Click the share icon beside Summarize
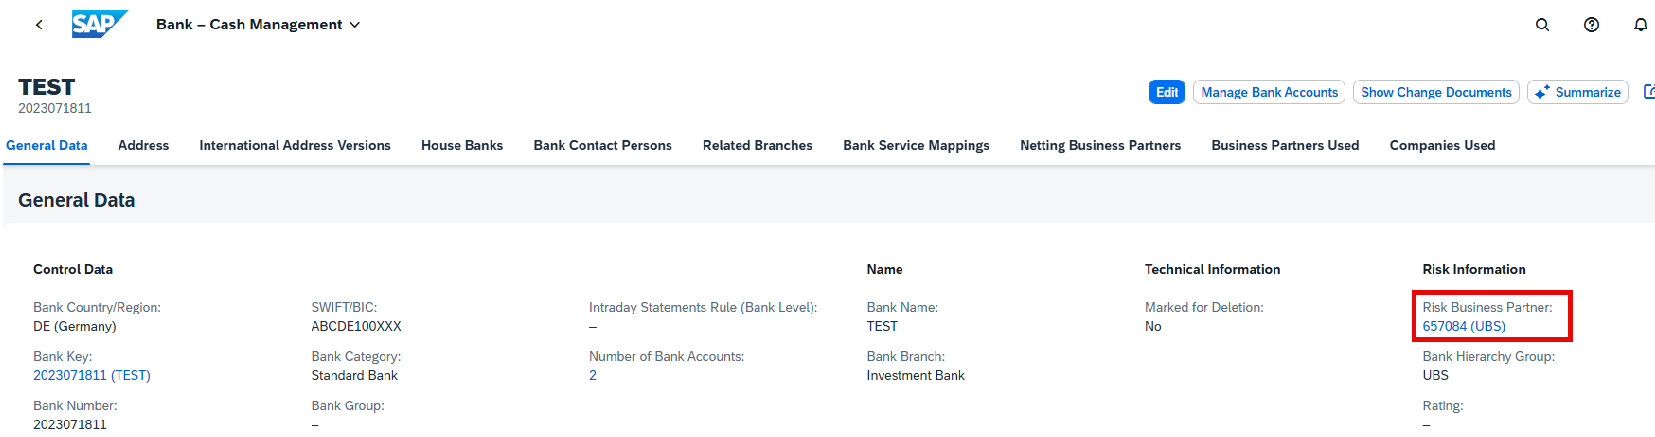The image size is (1655, 437). (x=1649, y=92)
